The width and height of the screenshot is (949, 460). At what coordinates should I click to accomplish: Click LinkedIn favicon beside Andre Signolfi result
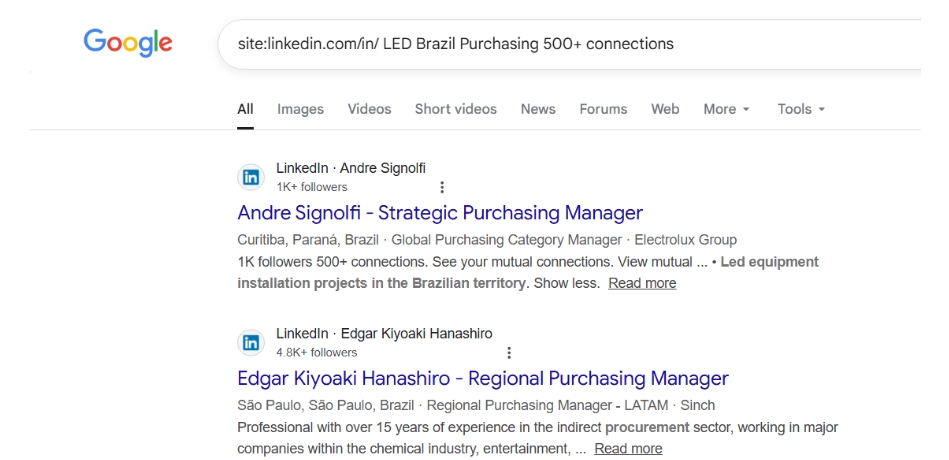250,177
